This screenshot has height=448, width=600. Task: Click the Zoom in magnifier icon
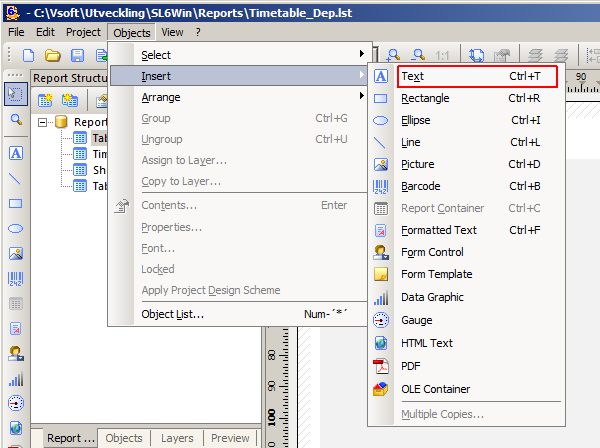[x=393, y=56]
